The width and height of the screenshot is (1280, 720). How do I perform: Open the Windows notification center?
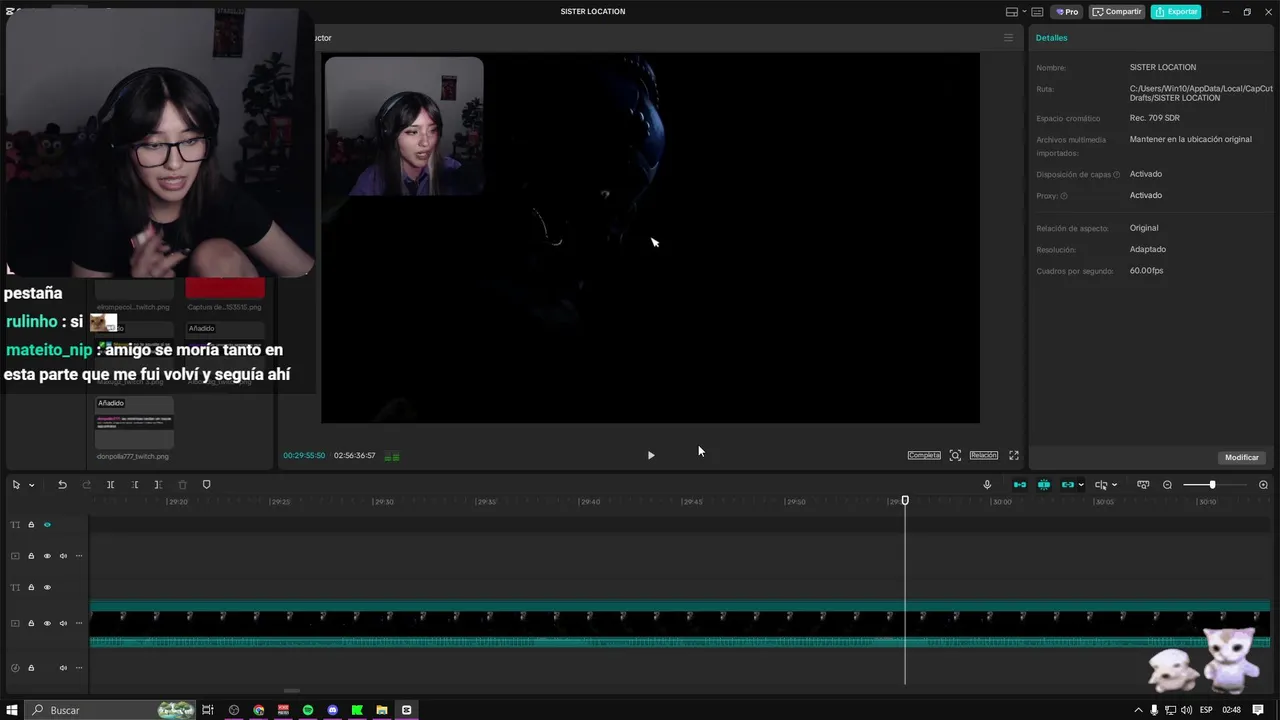[x=1258, y=710]
